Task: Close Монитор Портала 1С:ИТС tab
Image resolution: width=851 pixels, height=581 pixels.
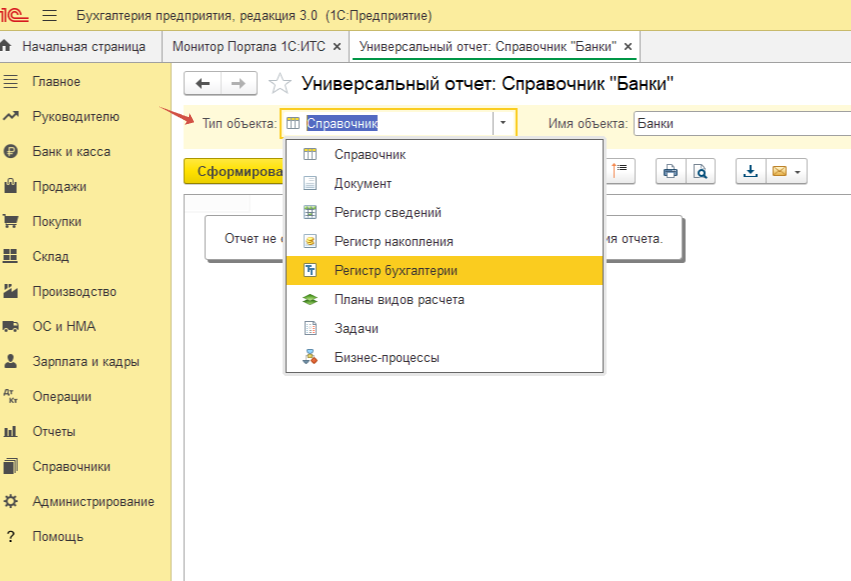Action: 337,47
